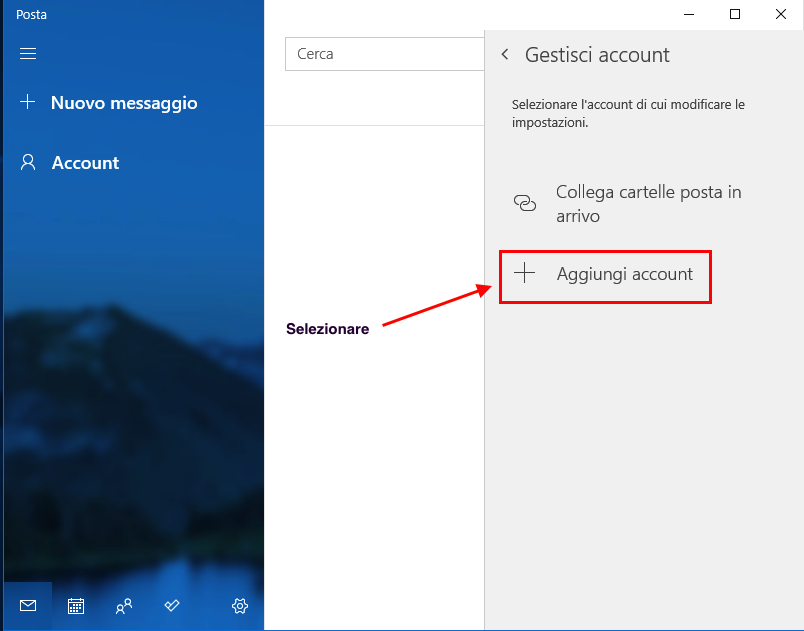Screen dimensions: 804x631
Task: Minimize the Posta window
Action: (x=689, y=14)
